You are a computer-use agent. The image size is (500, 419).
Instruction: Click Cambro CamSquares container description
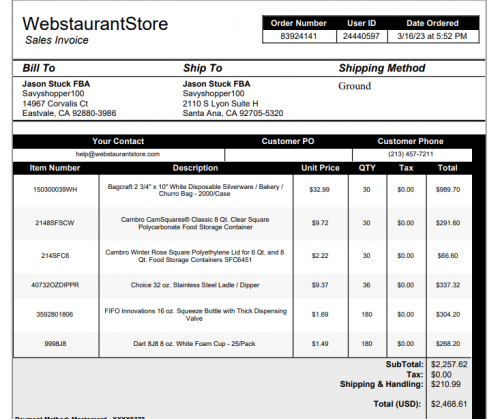coord(195,223)
